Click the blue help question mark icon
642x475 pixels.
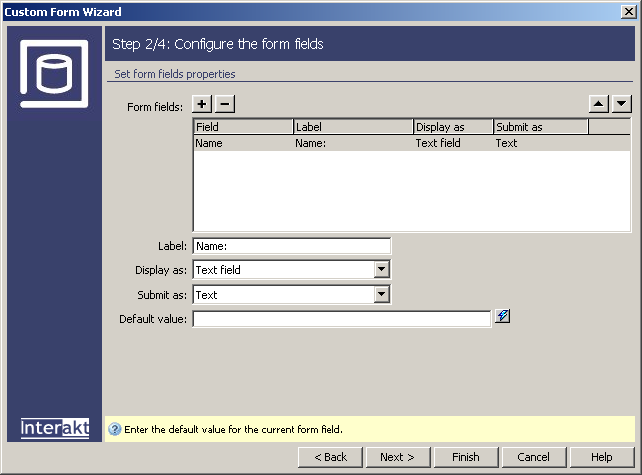pyautogui.click(x=114, y=429)
